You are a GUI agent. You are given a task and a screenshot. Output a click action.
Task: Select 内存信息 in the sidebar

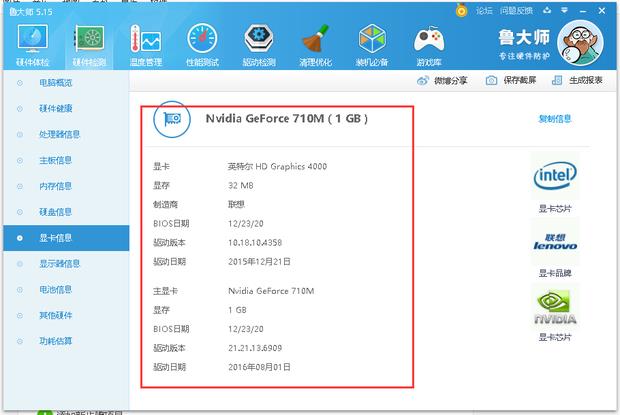[55, 186]
